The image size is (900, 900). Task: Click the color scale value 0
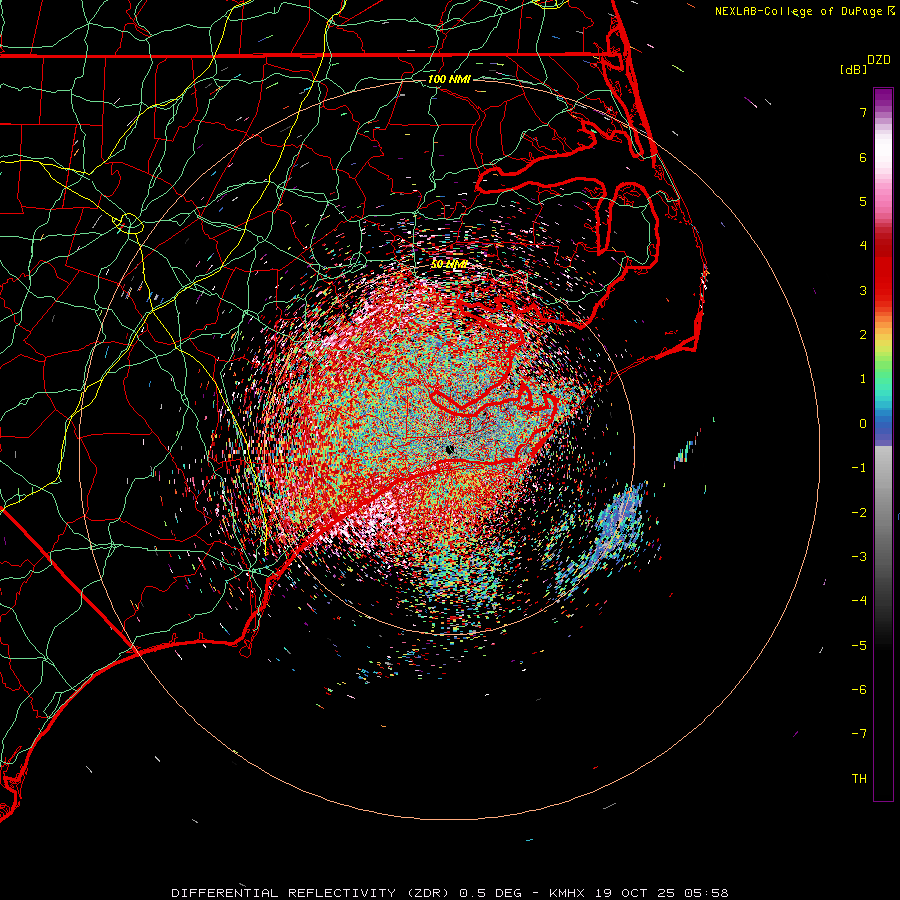[863, 424]
